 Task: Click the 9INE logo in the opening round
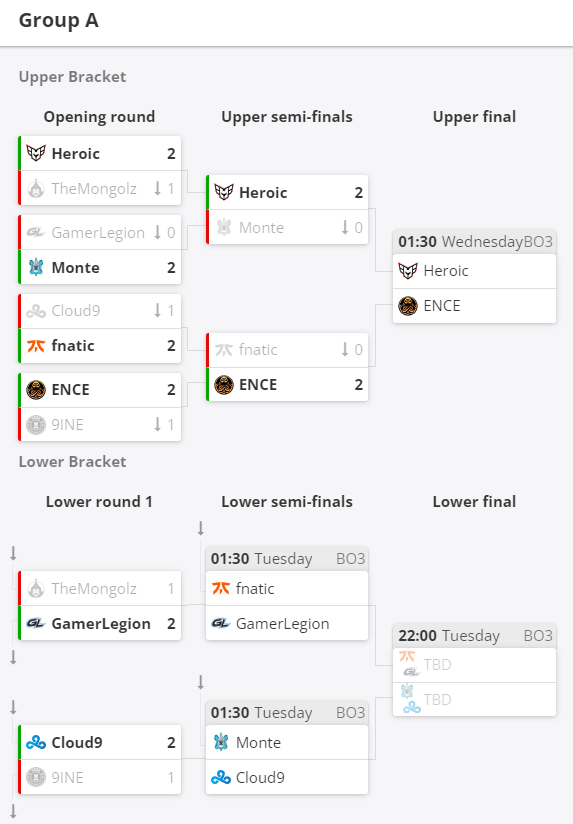(x=36, y=425)
